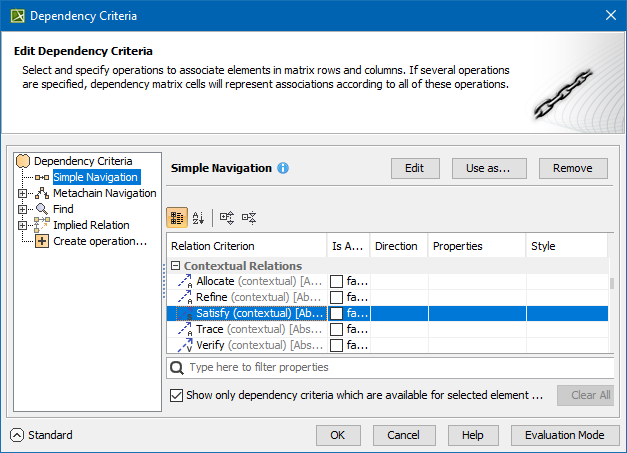Select Implied Relation in the tree
Screen dimensions: 627x453
(x=91, y=225)
